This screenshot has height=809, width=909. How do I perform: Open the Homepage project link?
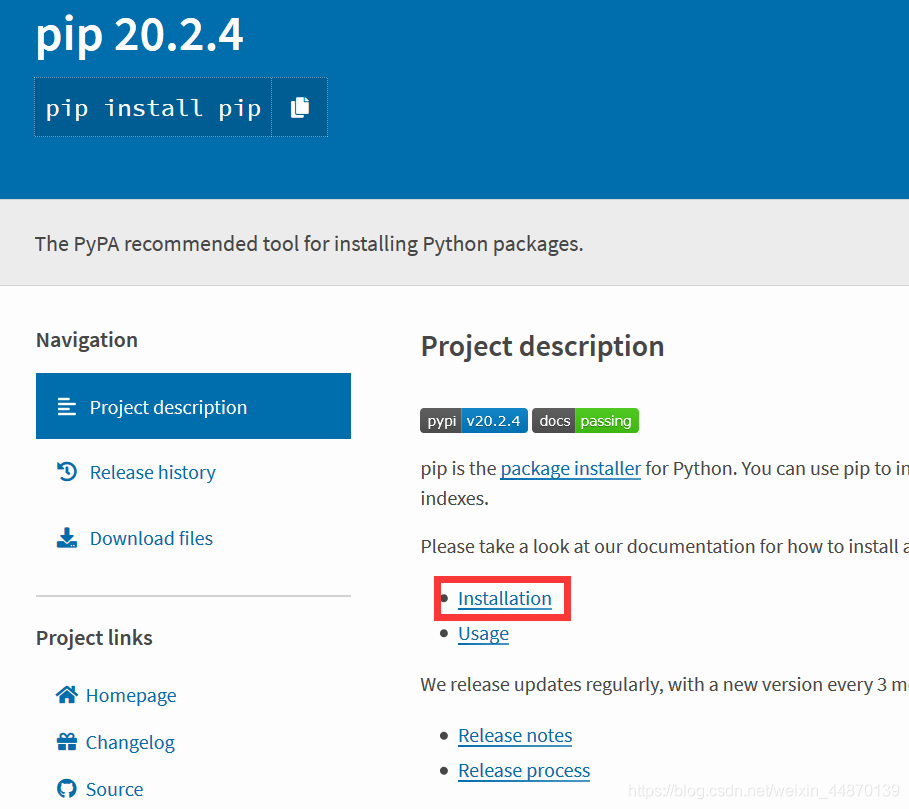pyautogui.click(x=131, y=695)
